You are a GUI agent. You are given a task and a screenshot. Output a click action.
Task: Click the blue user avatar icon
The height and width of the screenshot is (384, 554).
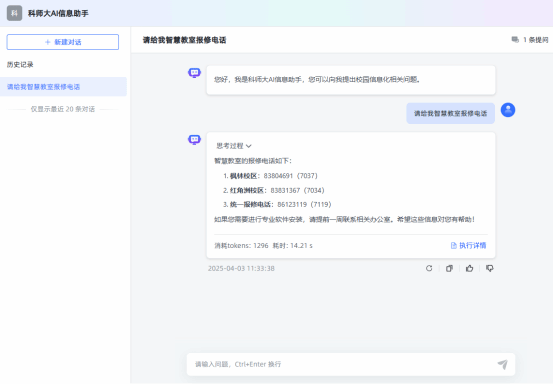(508, 110)
